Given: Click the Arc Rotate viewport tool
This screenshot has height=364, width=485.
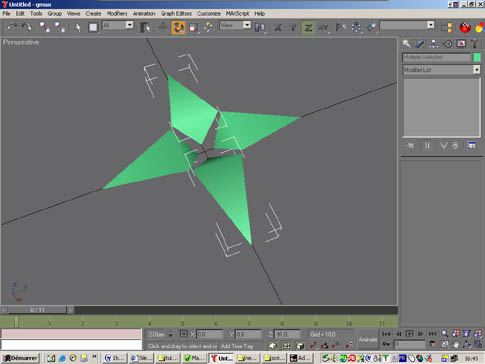Looking at the screenshot, I should [467, 344].
